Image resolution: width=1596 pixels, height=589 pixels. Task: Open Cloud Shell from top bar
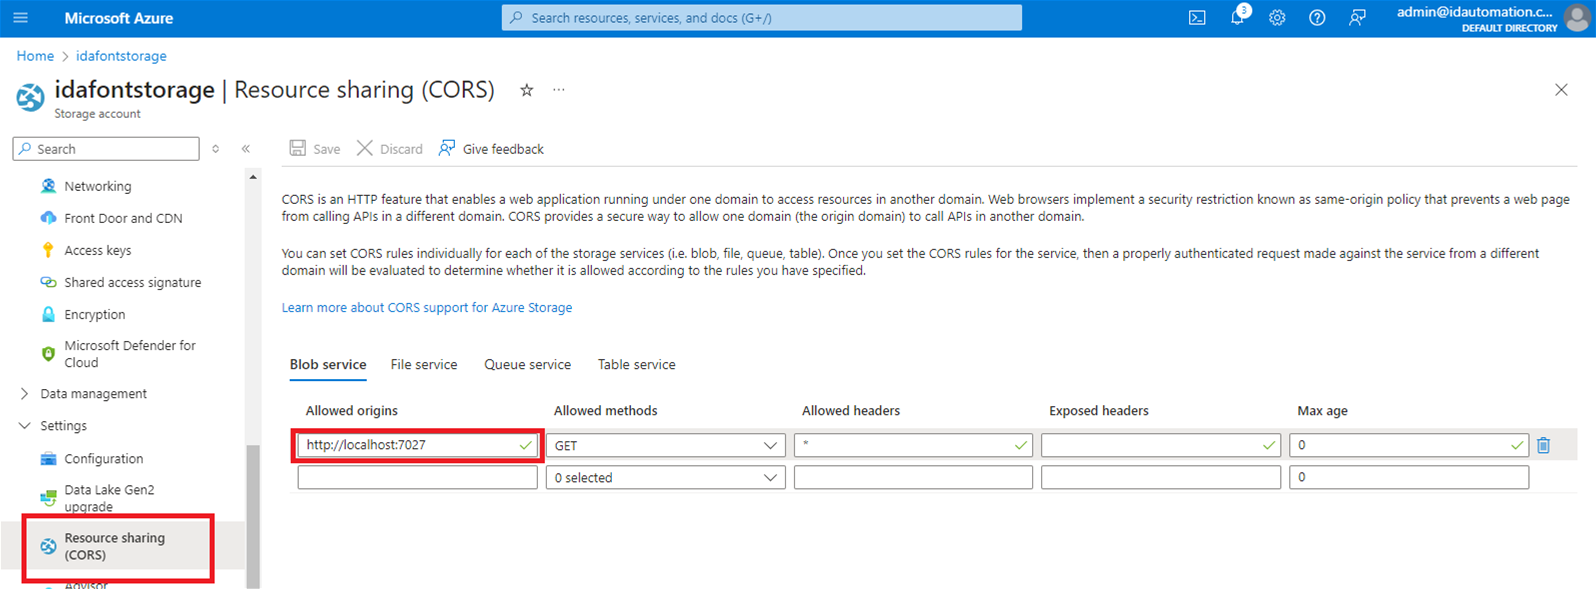pyautogui.click(x=1197, y=18)
